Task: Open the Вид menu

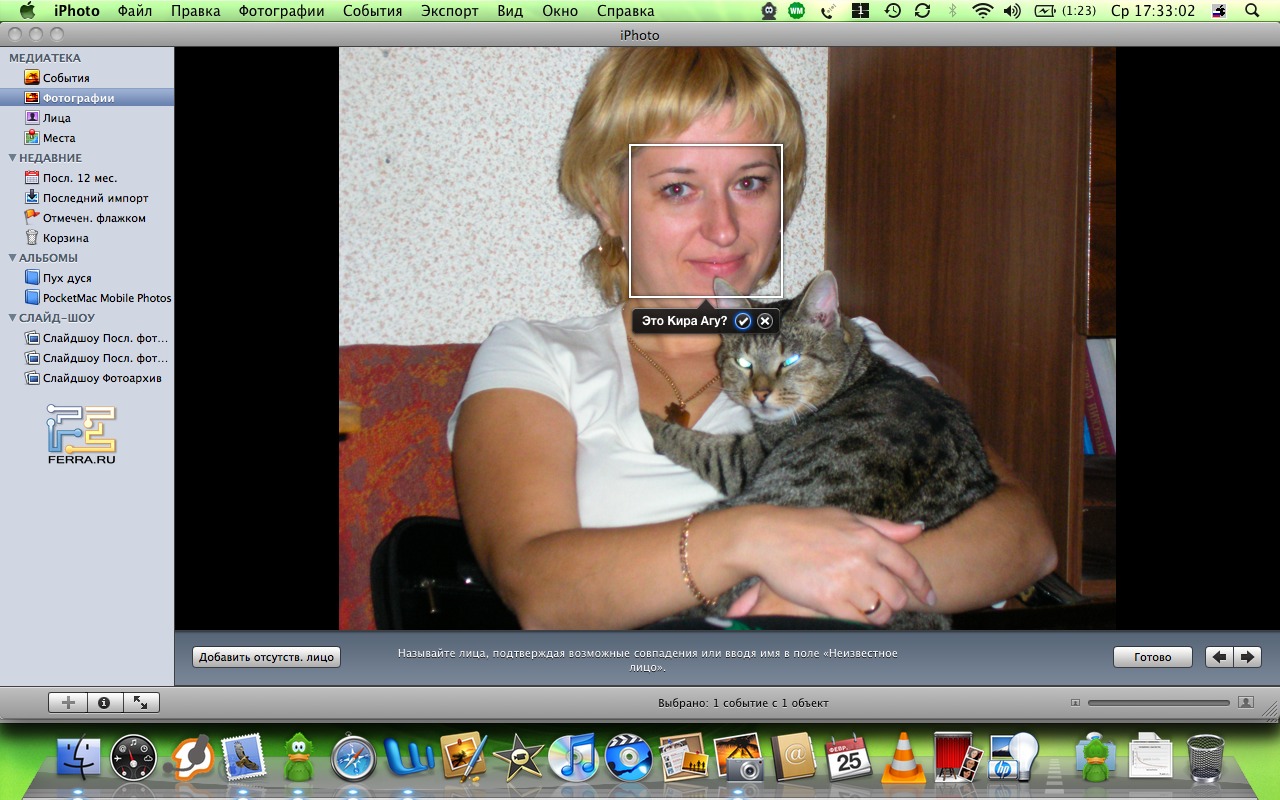Action: pyautogui.click(x=510, y=11)
